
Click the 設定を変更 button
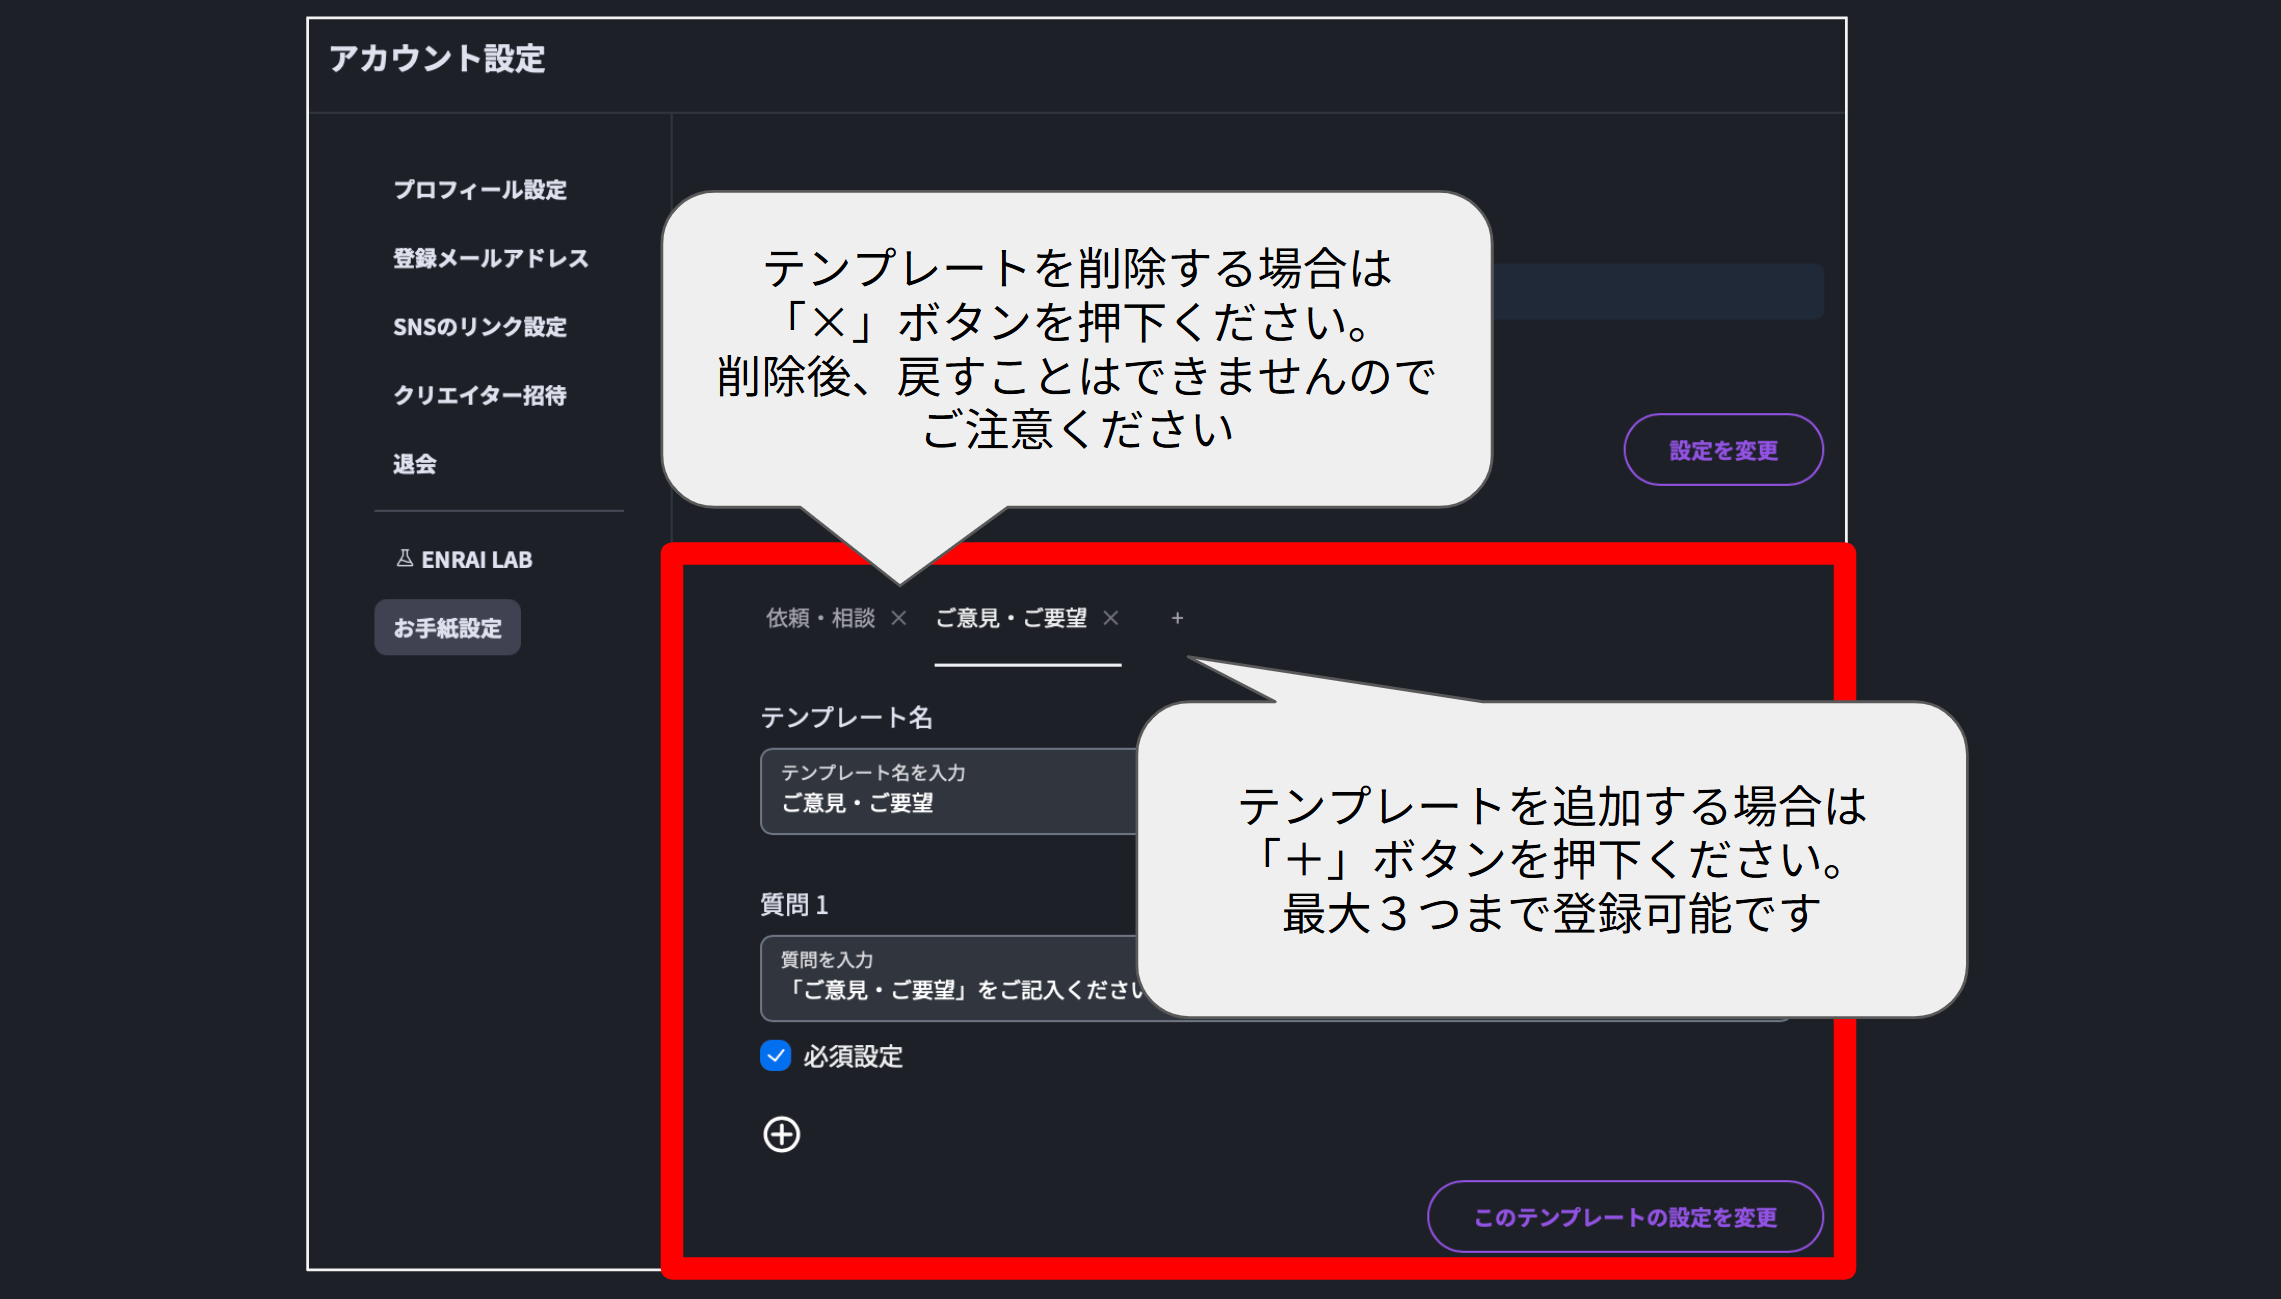pyautogui.click(x=1722, y=450)
